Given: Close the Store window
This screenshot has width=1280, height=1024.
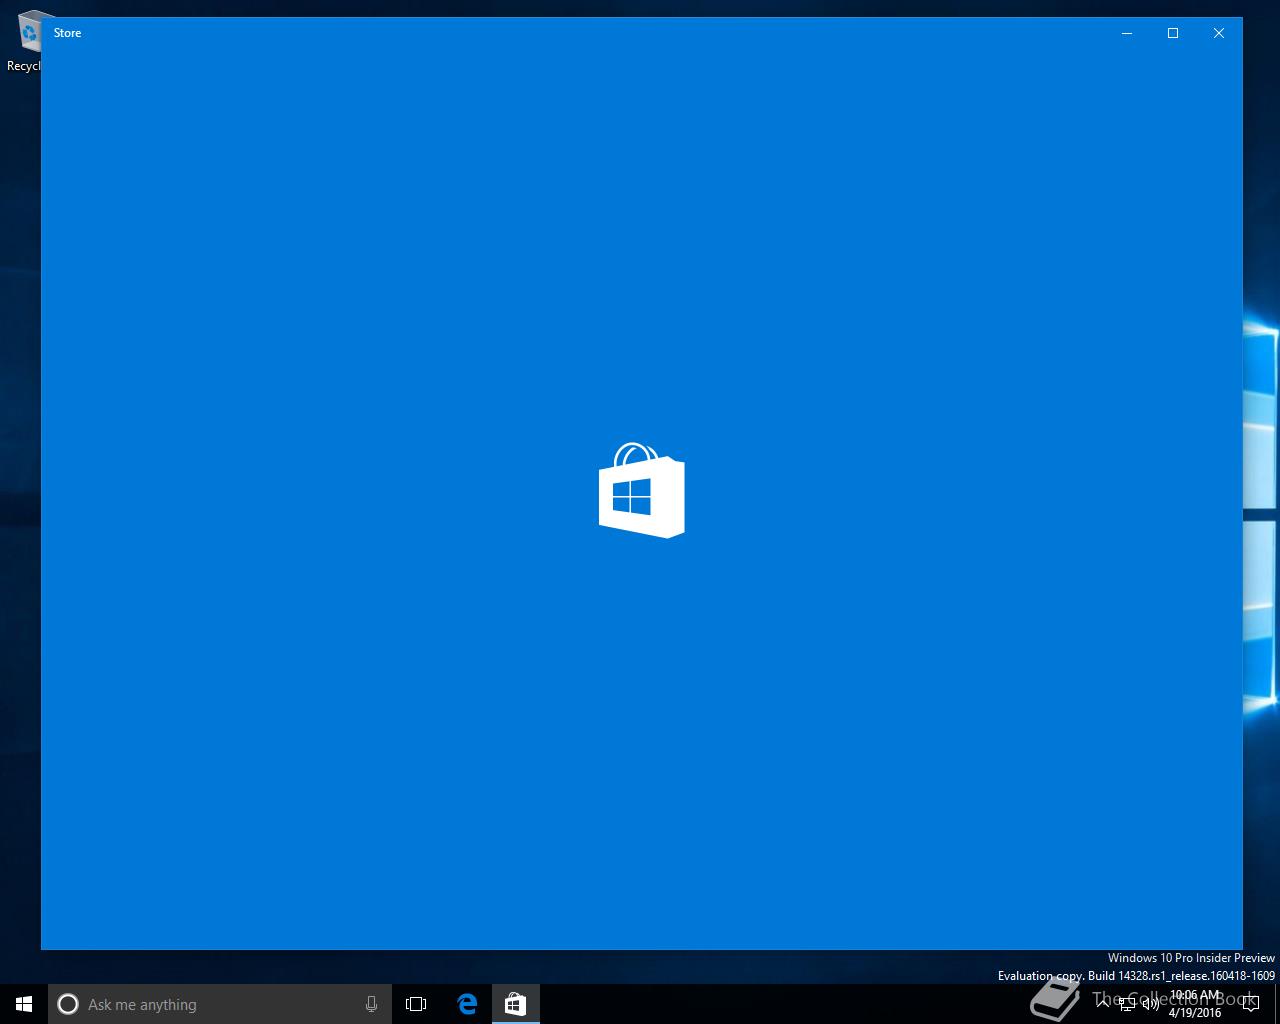Looking at the screenshot, I should [x=1219, y=33].
